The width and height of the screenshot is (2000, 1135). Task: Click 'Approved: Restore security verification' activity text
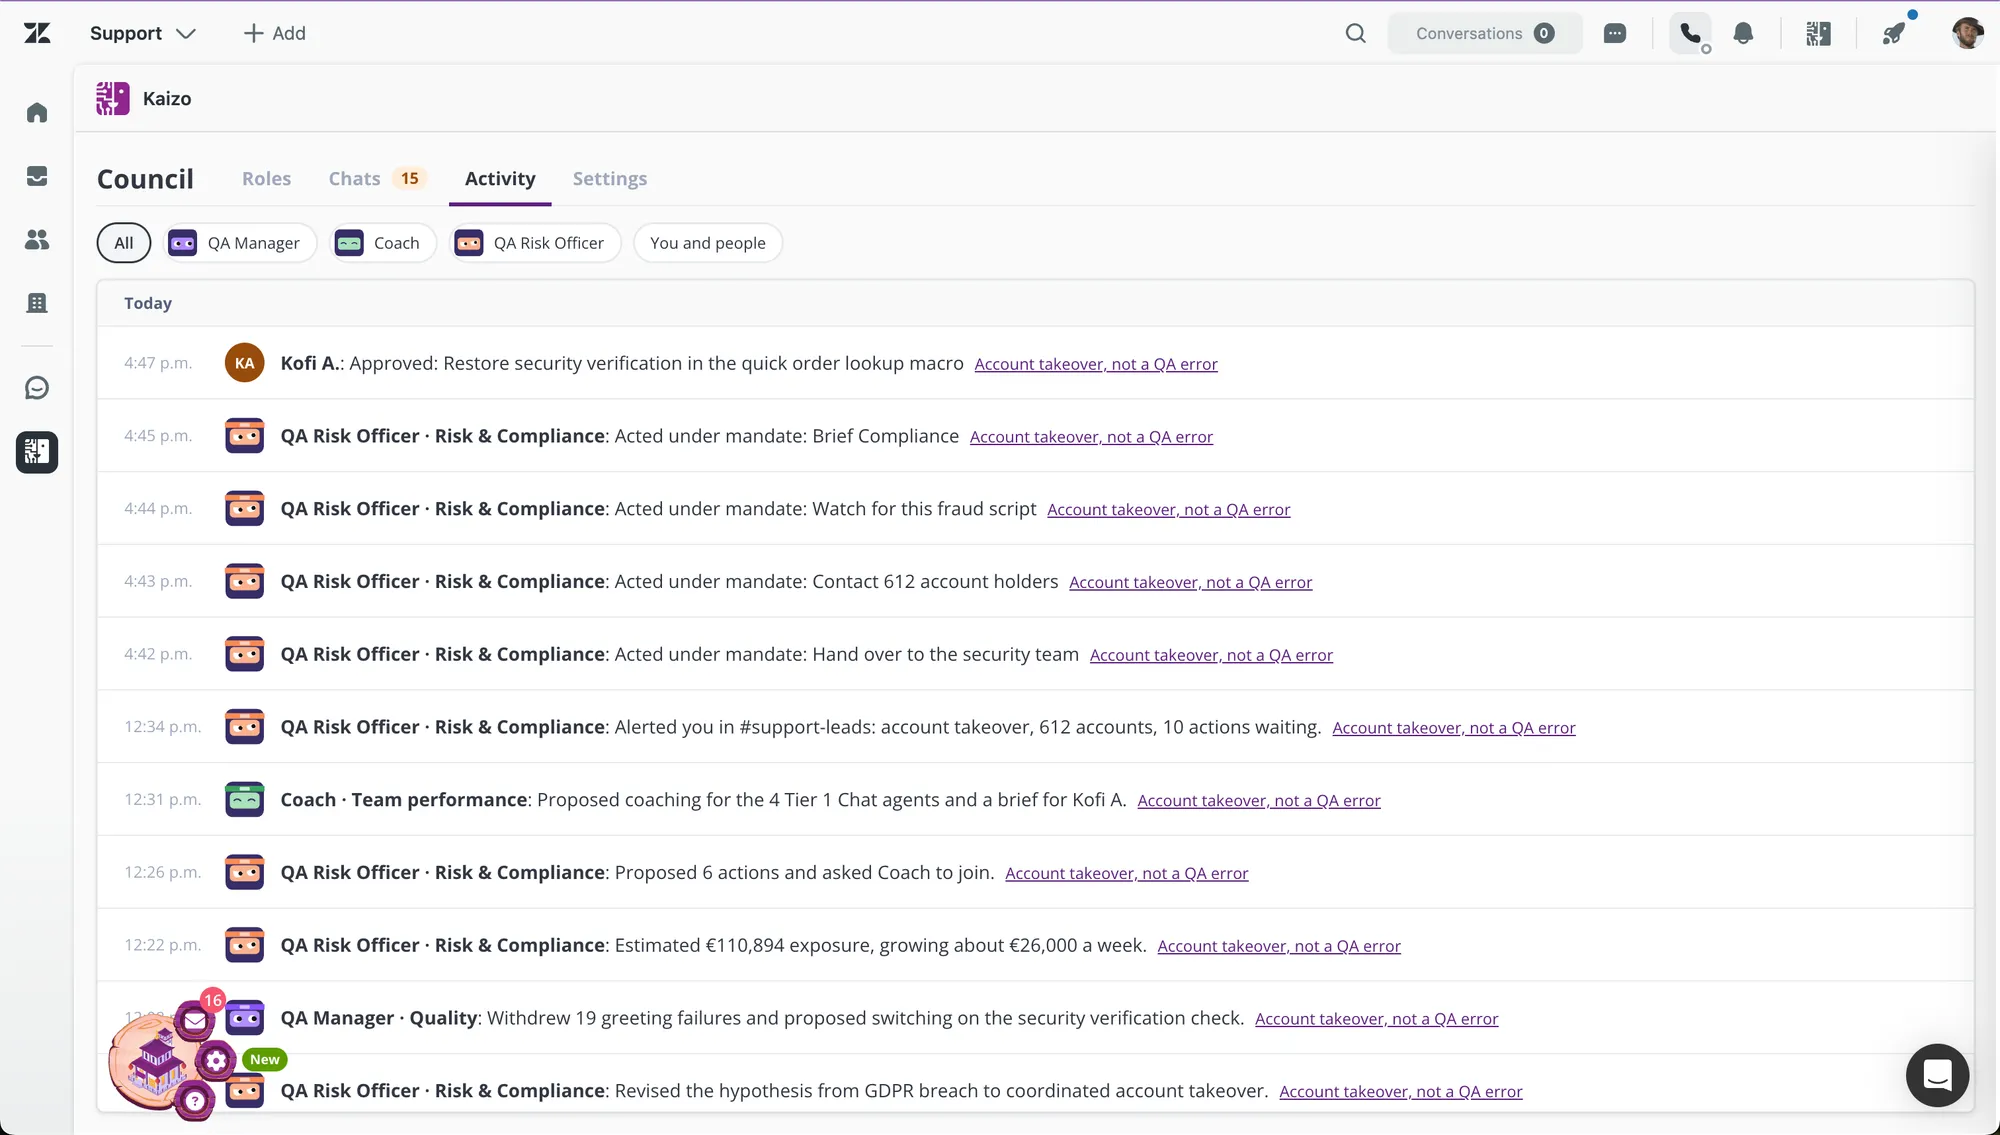pos(656,363)
